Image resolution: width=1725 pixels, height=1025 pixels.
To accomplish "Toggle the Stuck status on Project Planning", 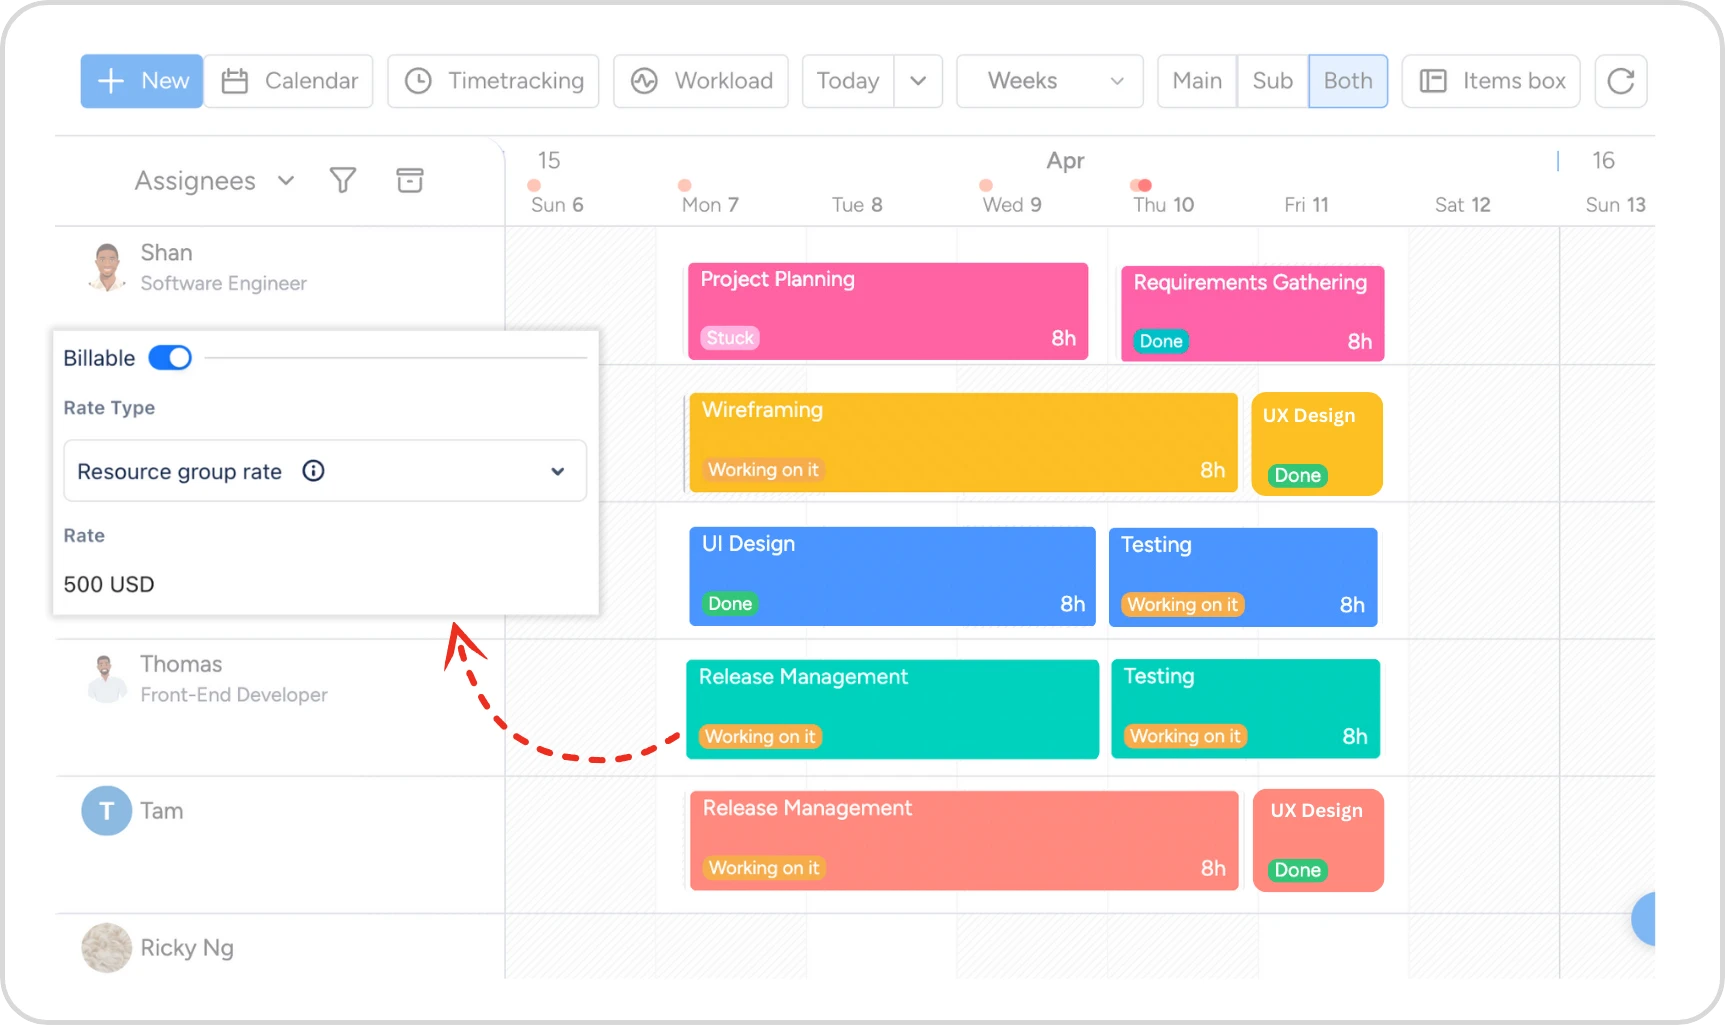I will tap(729, 338).
